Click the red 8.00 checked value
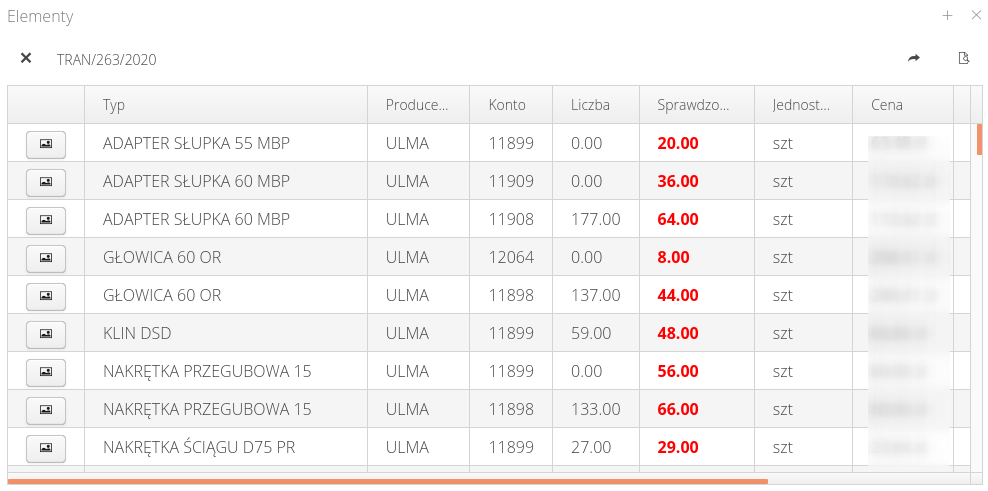The image size is (988, 491). click(673, 257)
